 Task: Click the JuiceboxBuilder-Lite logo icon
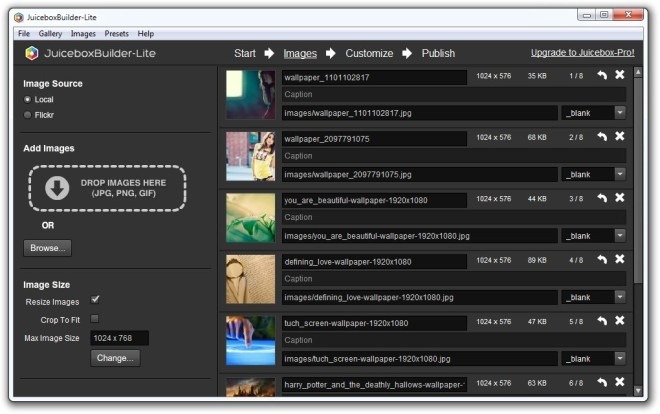pos(32,53)
